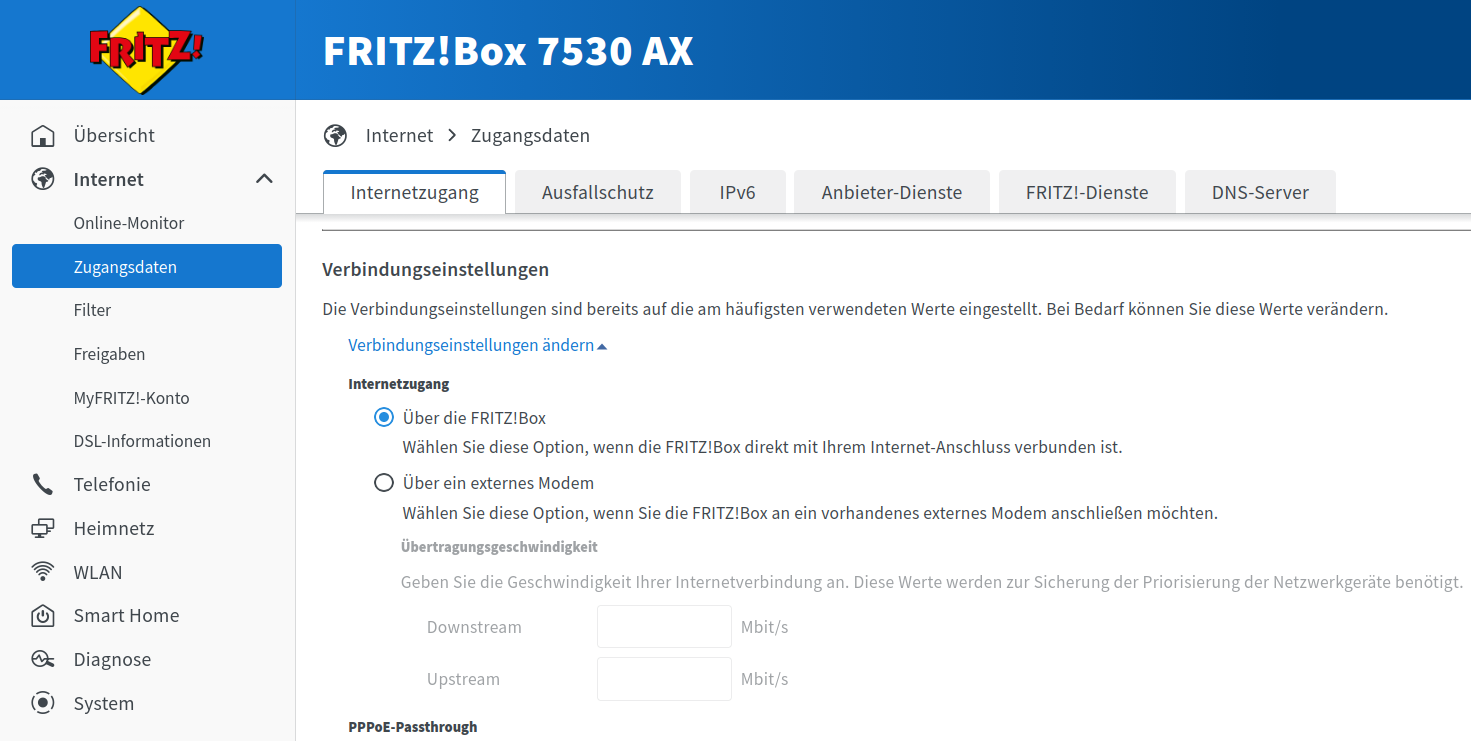Open the IPv6 tab
Screen dimensions: 1471x741
click(737, 192)
